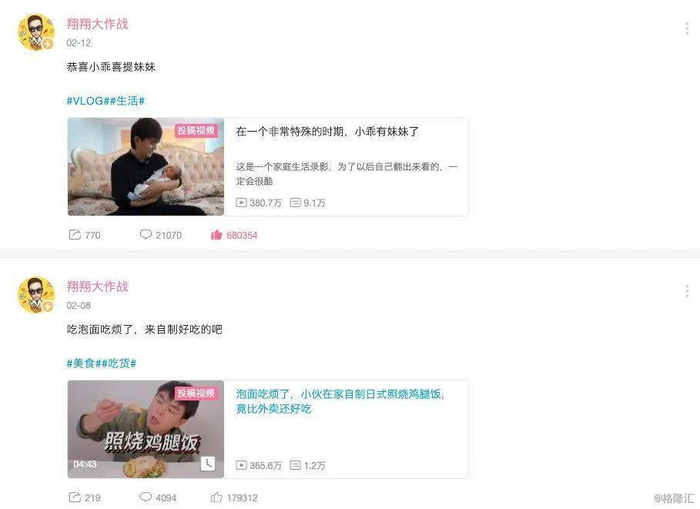700x509 pixels.
Task: Open the #生活# hashtag
Action: point(127,101)
